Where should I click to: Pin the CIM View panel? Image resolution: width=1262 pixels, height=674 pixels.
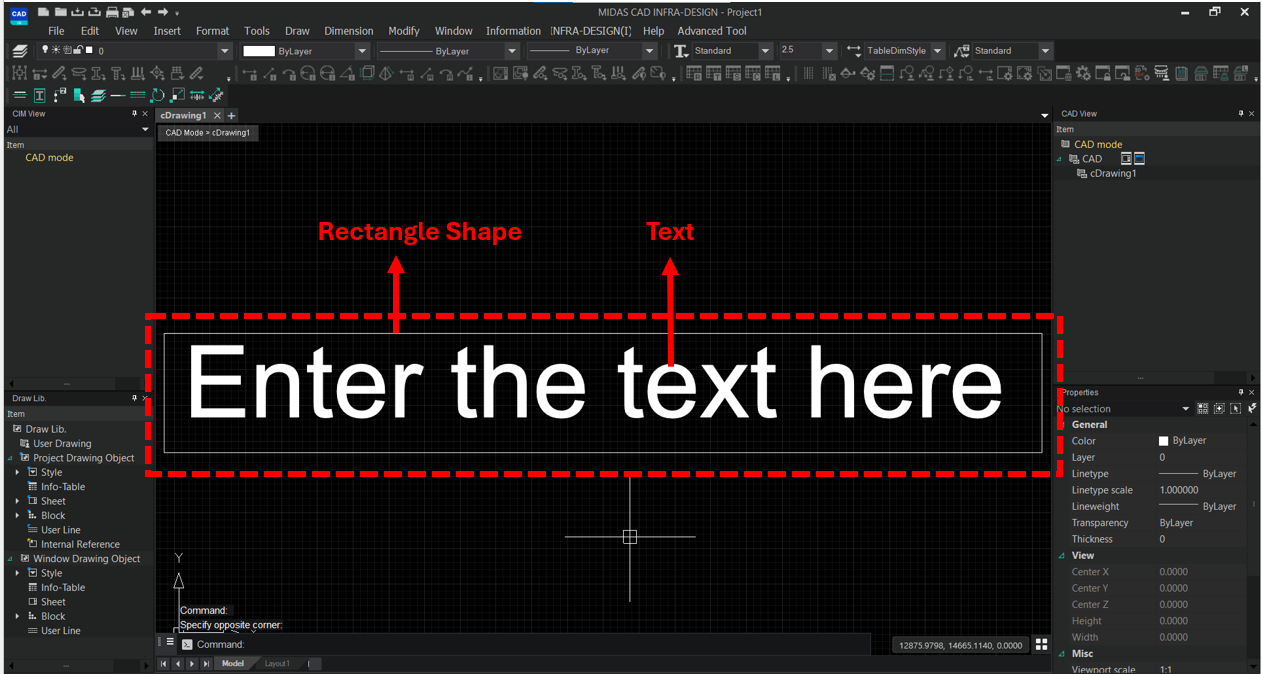pyautogui.click(x=135, y=114)
